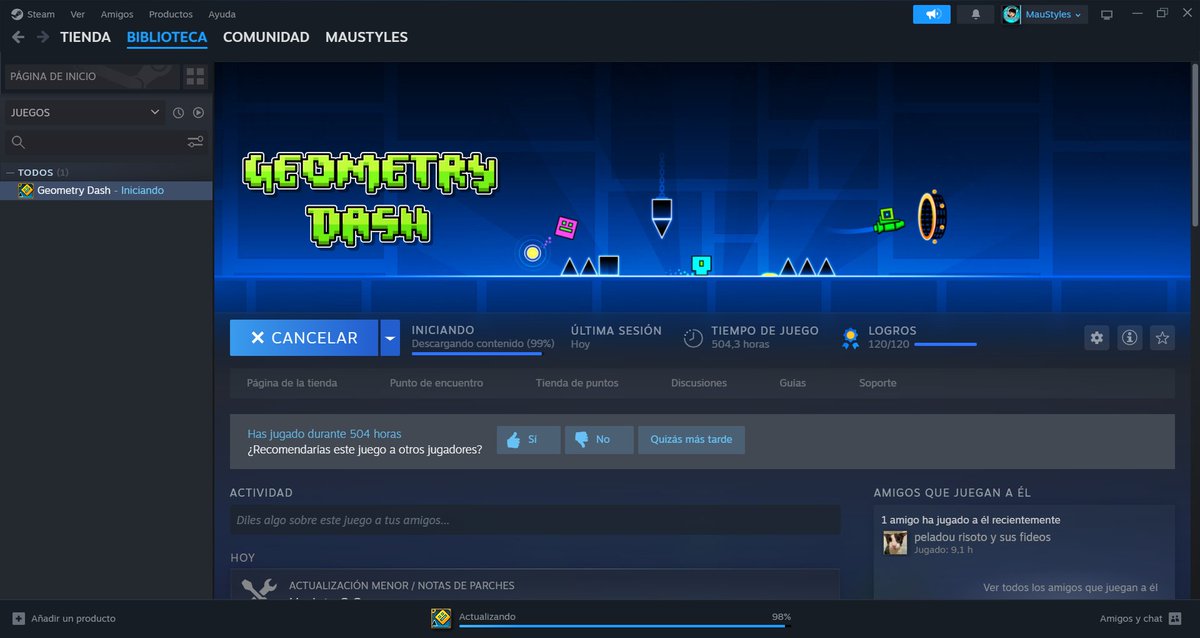
Task: Open advanced filter sliders icon
Action: [x=195, y=142]
